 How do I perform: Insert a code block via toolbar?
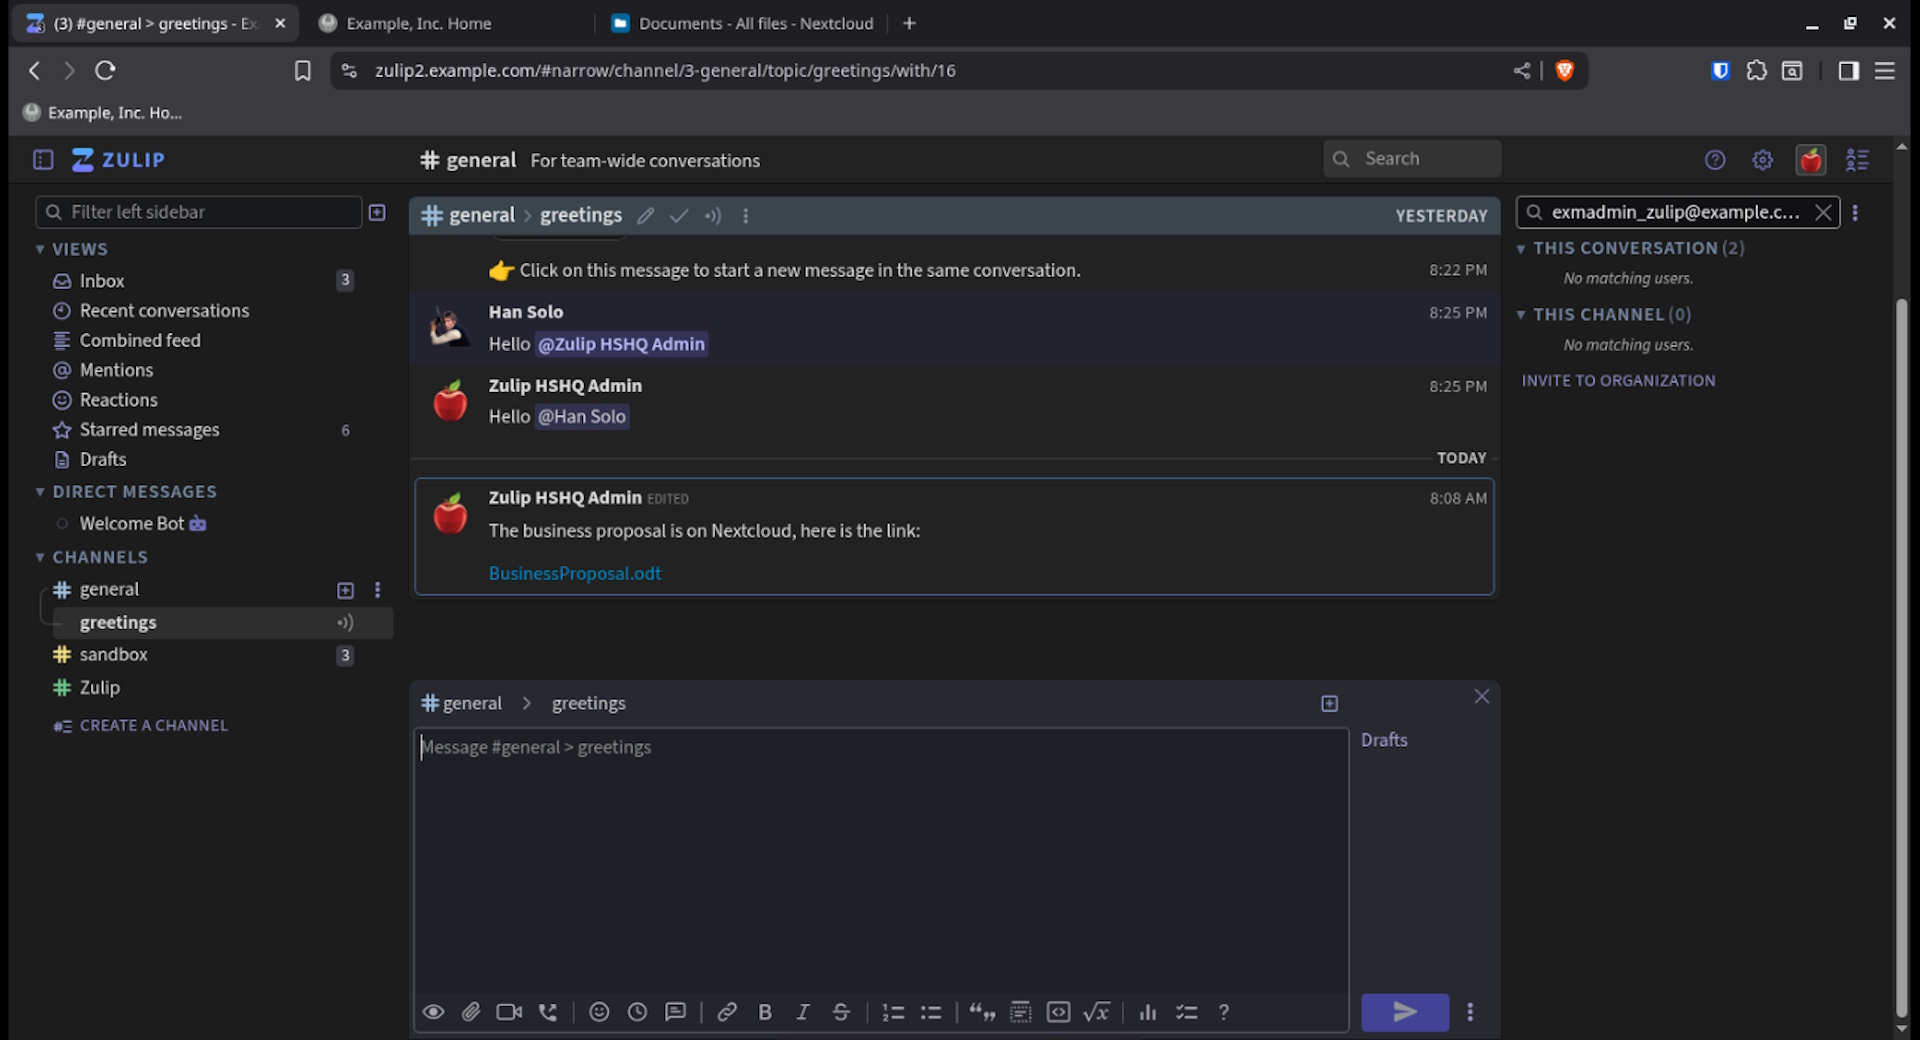tap(1058, 1012)
